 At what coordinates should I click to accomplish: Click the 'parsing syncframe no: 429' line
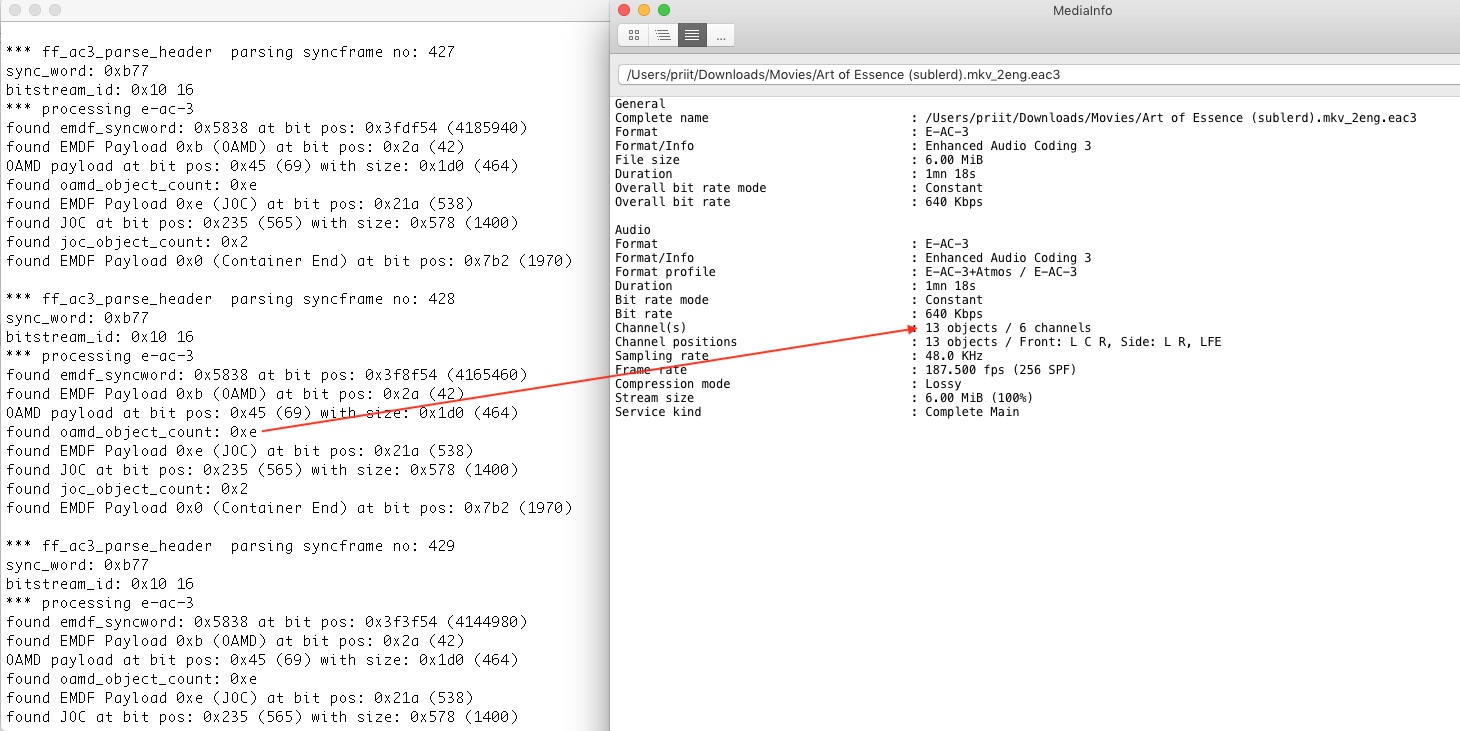pyautogui.click(x=230, y=546)
